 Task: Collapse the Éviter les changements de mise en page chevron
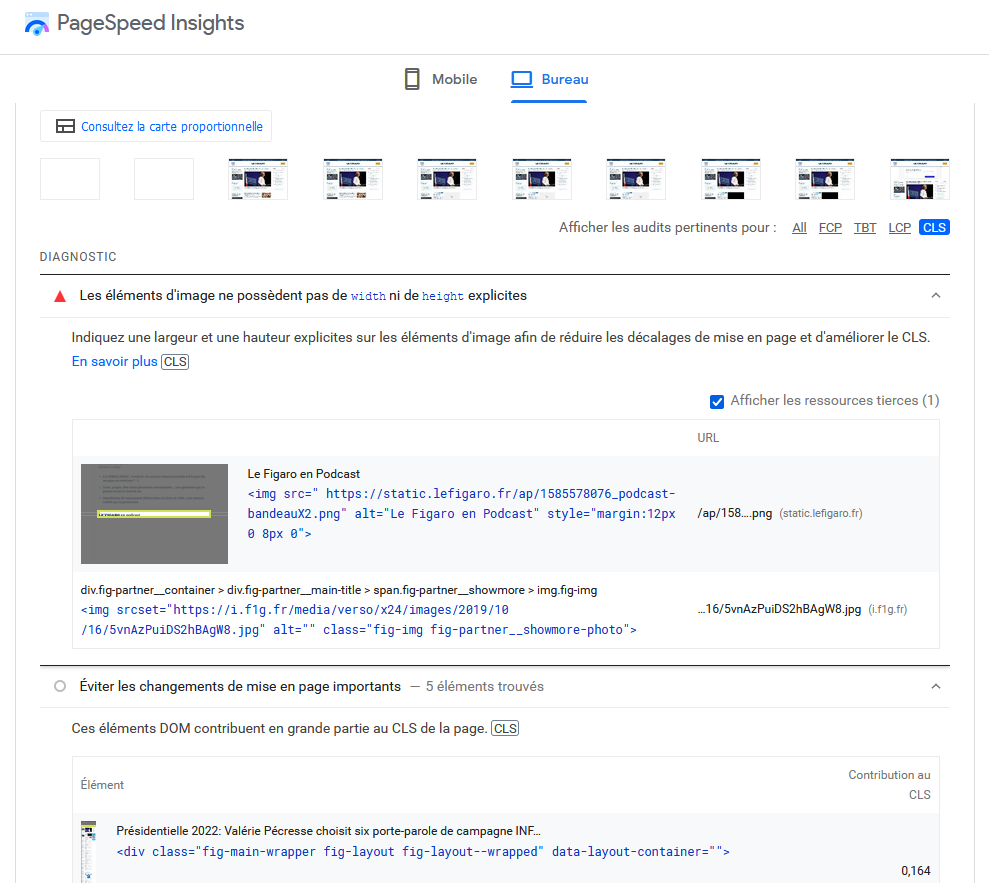[x=935, y=686]
